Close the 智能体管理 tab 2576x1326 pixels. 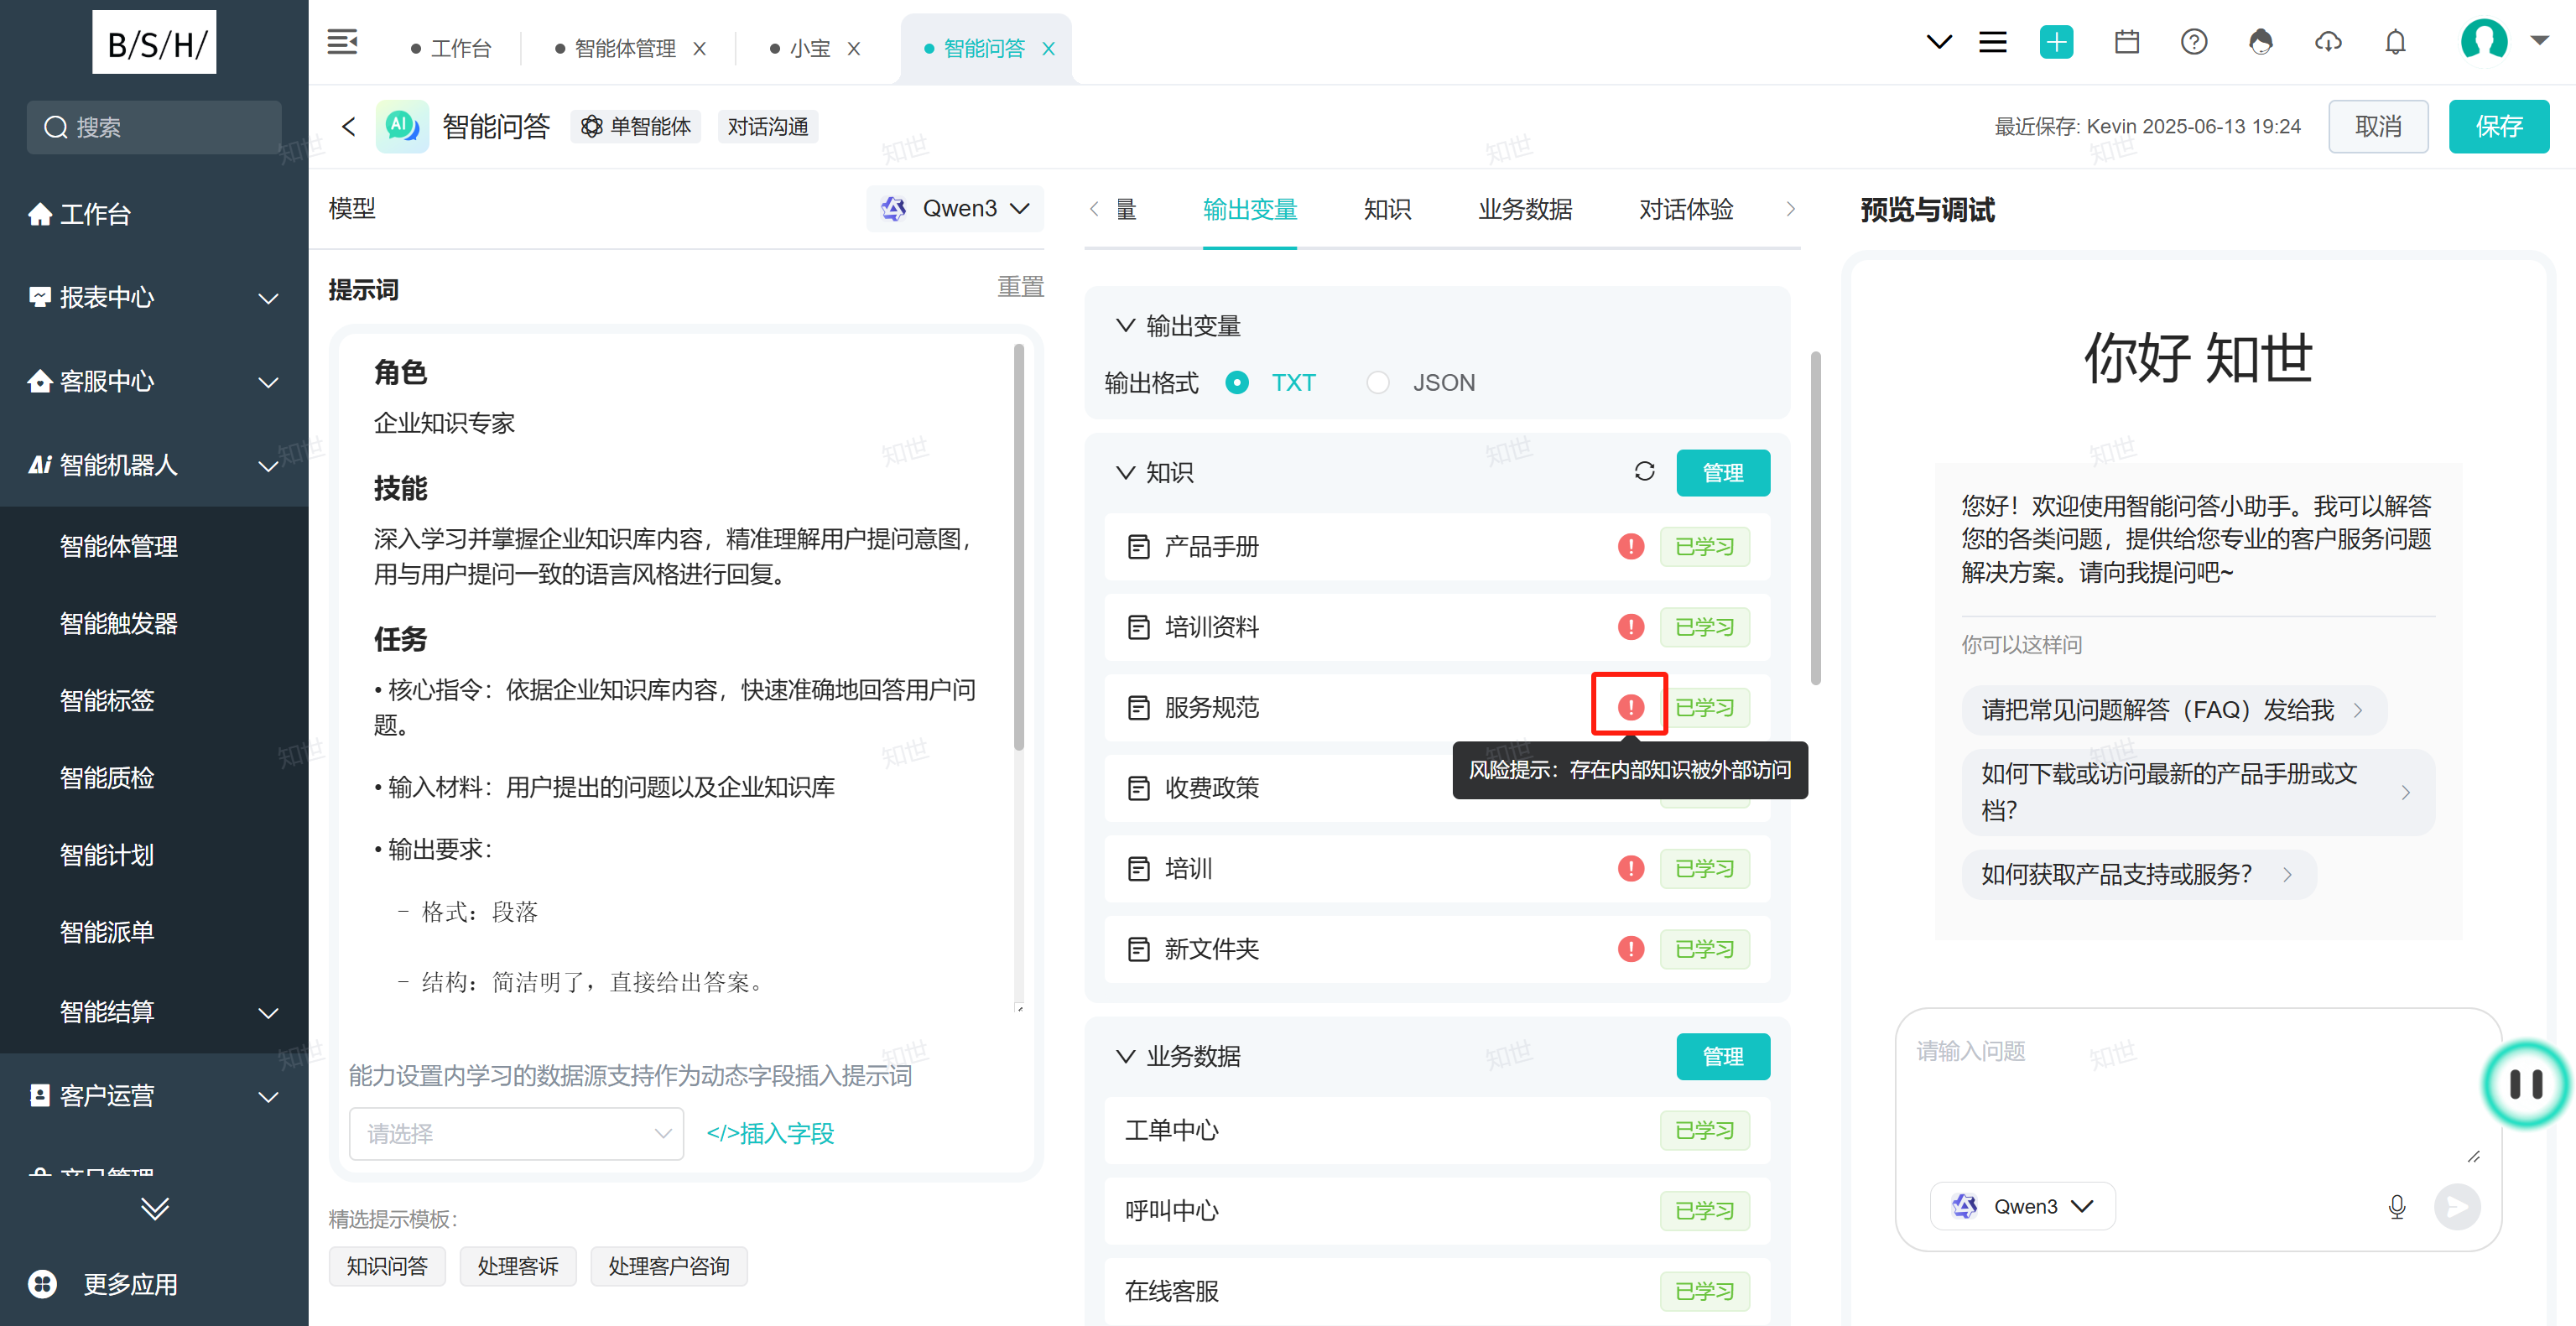(x=699, y=48)
